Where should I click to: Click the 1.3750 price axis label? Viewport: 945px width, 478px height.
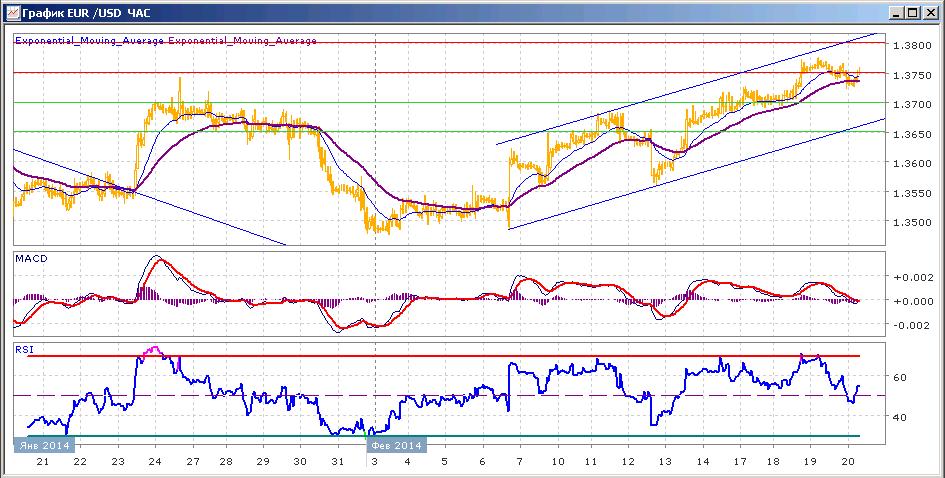pyautogui.click(x=911, y=75)
